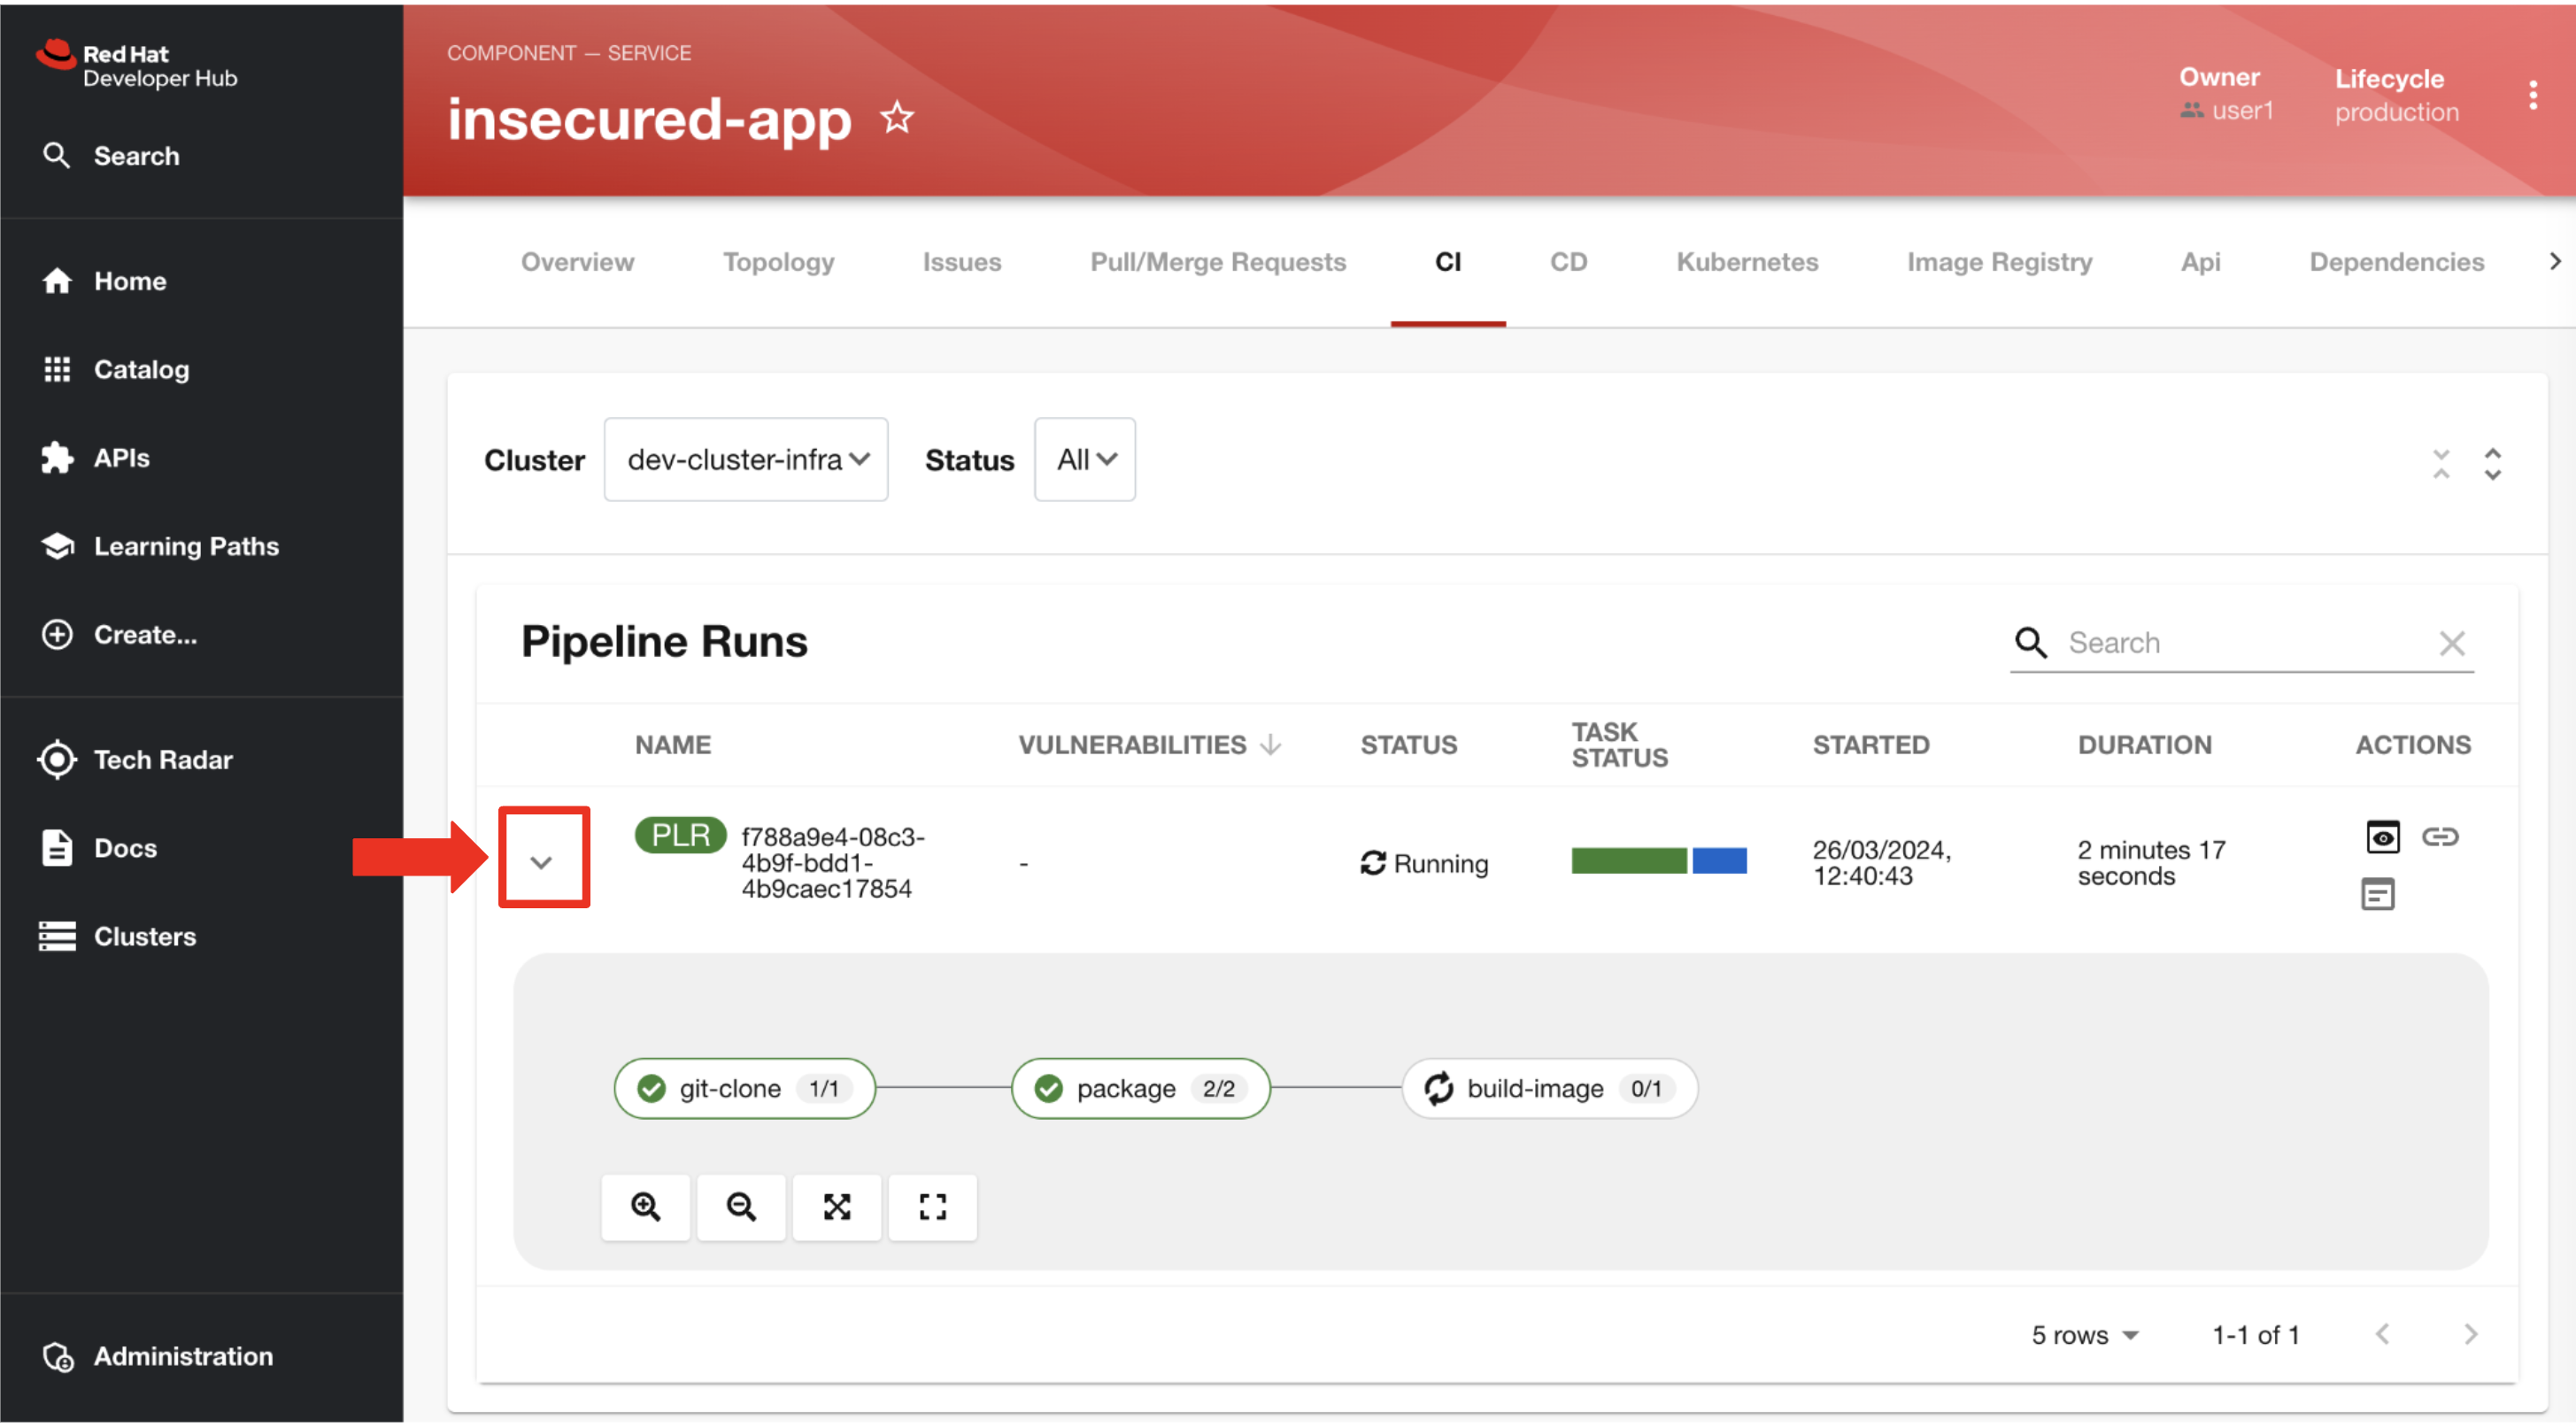Image resolution: width=2576 pixels, height=1427 pixels.
Task: Click the PLR badge
Action: click(680, 835)
